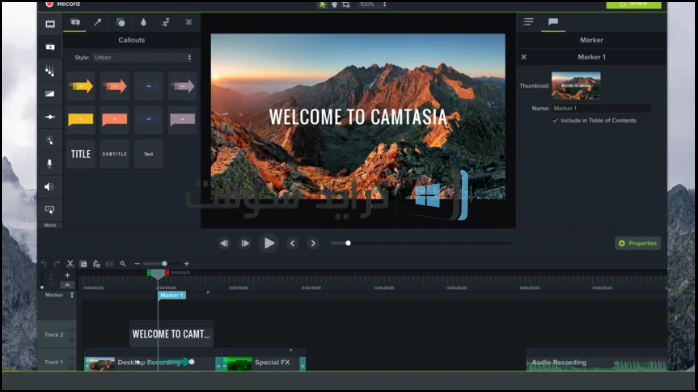Open the Media bin from the sidebar
The width and height of the screenshot is (698, 392).
pos(50,24)
